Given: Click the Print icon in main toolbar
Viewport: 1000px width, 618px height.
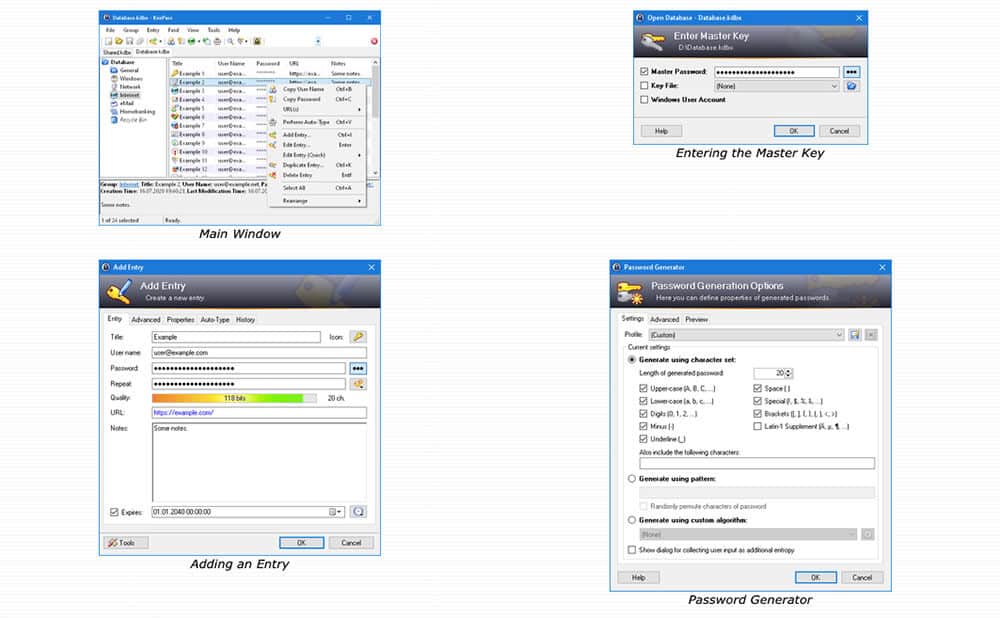Looking at the screenshot, I should (217, 41).
